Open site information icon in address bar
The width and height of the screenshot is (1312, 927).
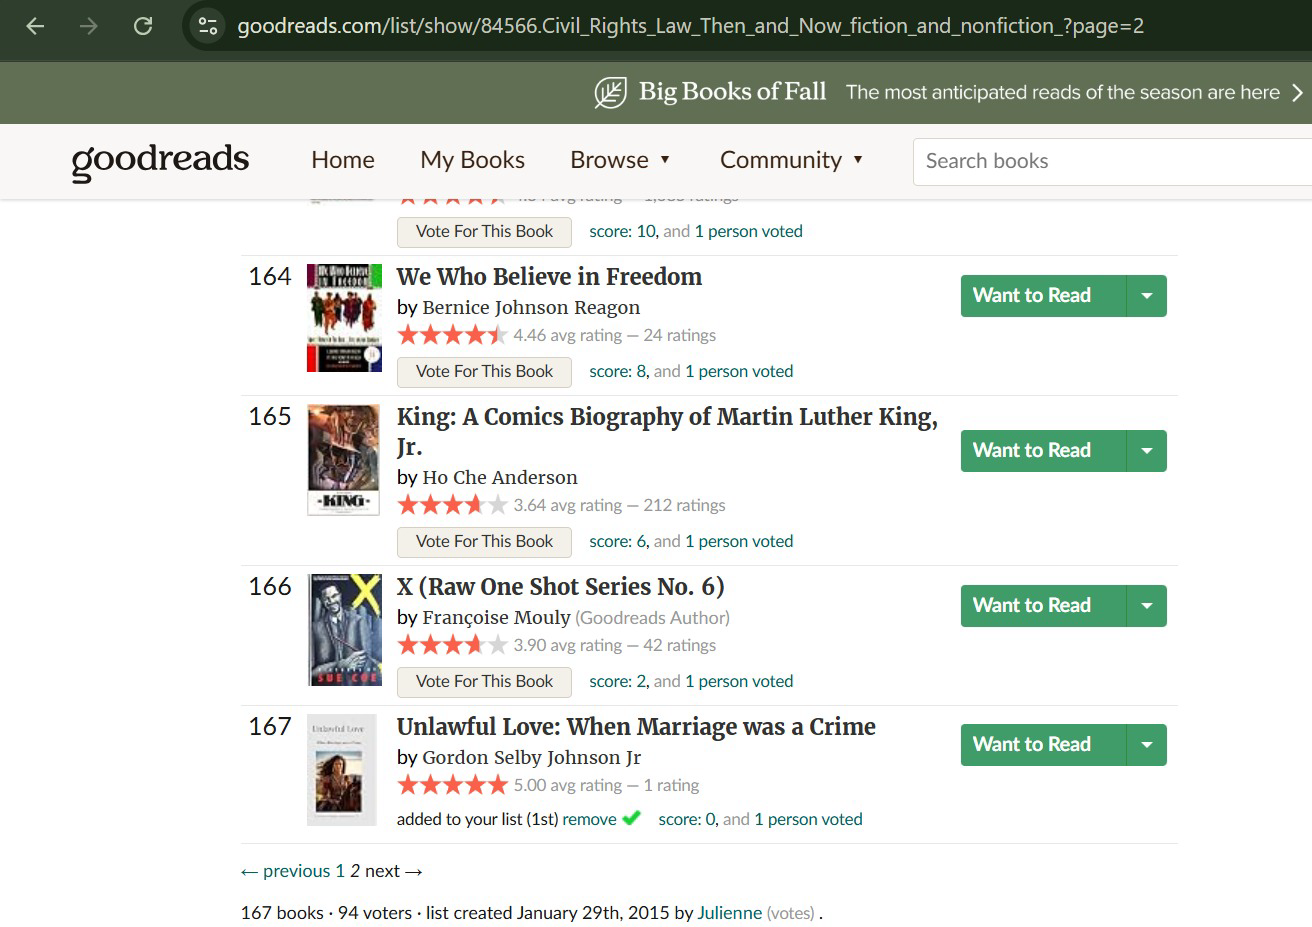pyautogui.click(x=208, y=26)
